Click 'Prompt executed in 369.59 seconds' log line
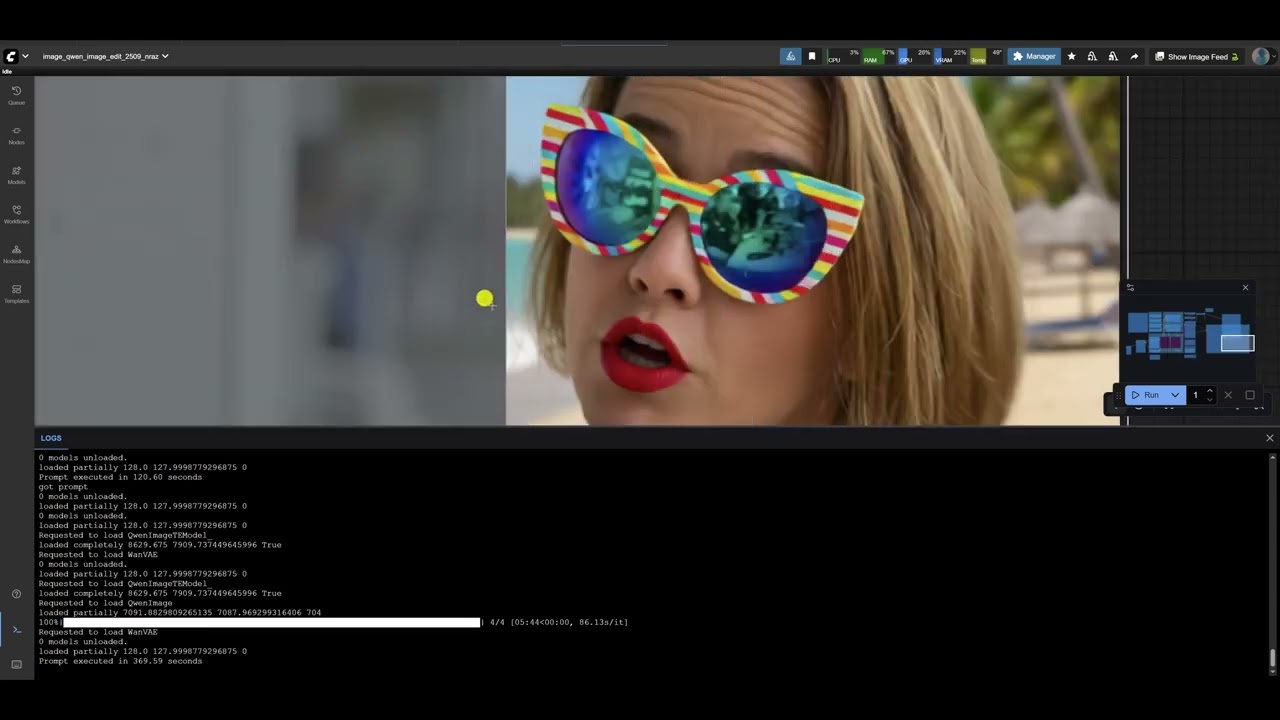 point(120,661)
